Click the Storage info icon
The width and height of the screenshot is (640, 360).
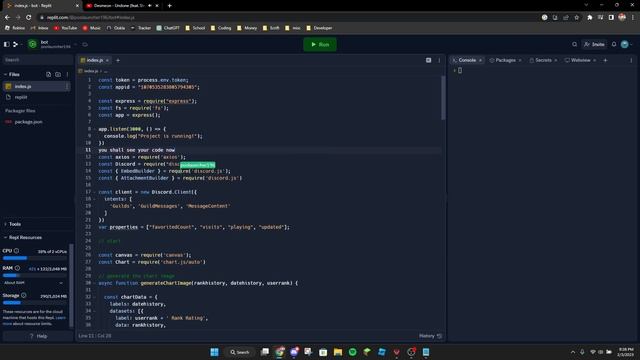(x=23, y=295)
